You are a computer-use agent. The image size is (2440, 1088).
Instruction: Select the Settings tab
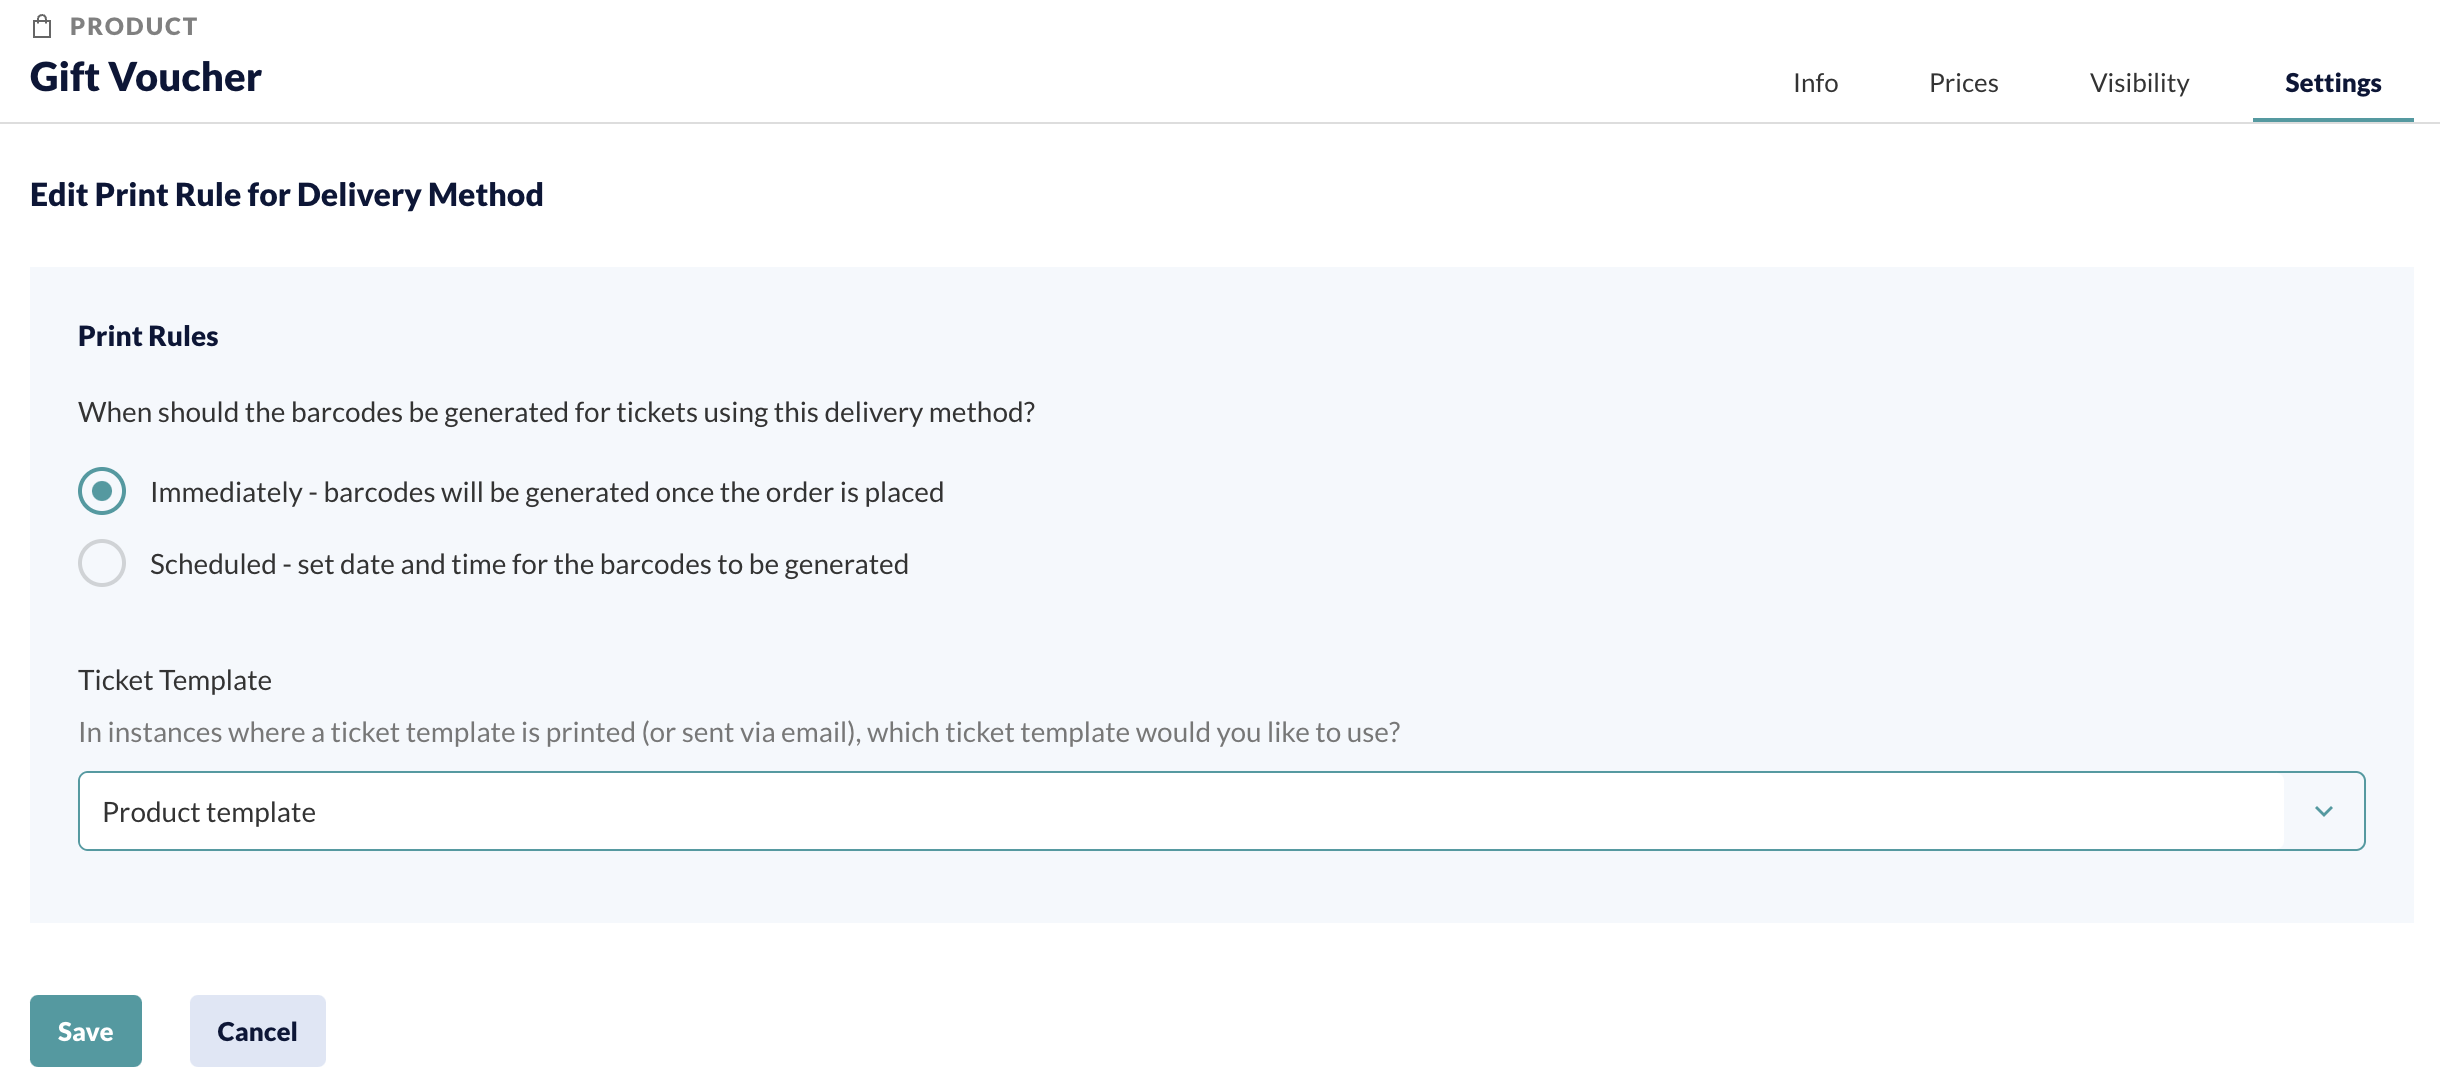pos(2333,83)
